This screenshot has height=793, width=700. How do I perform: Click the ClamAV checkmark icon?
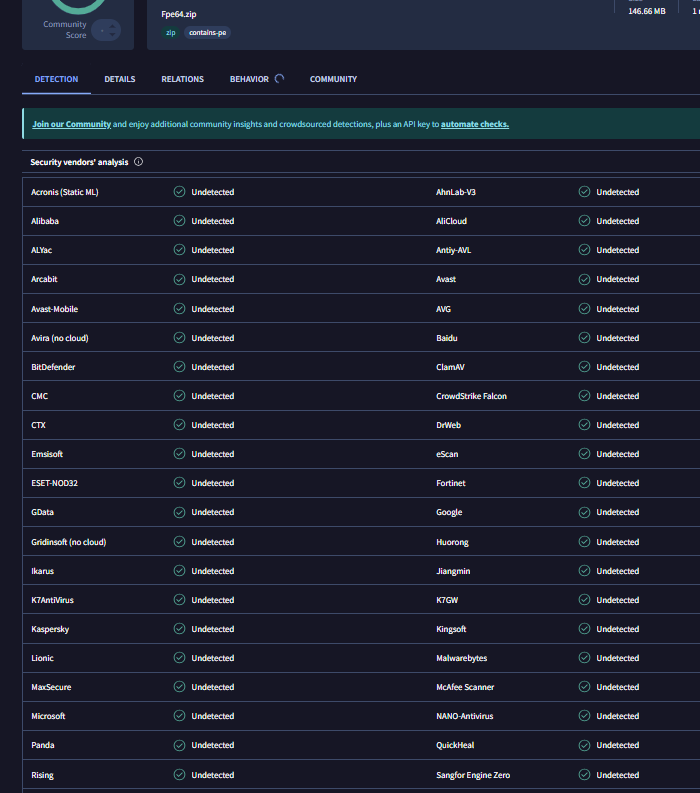[x=585, y=367]
